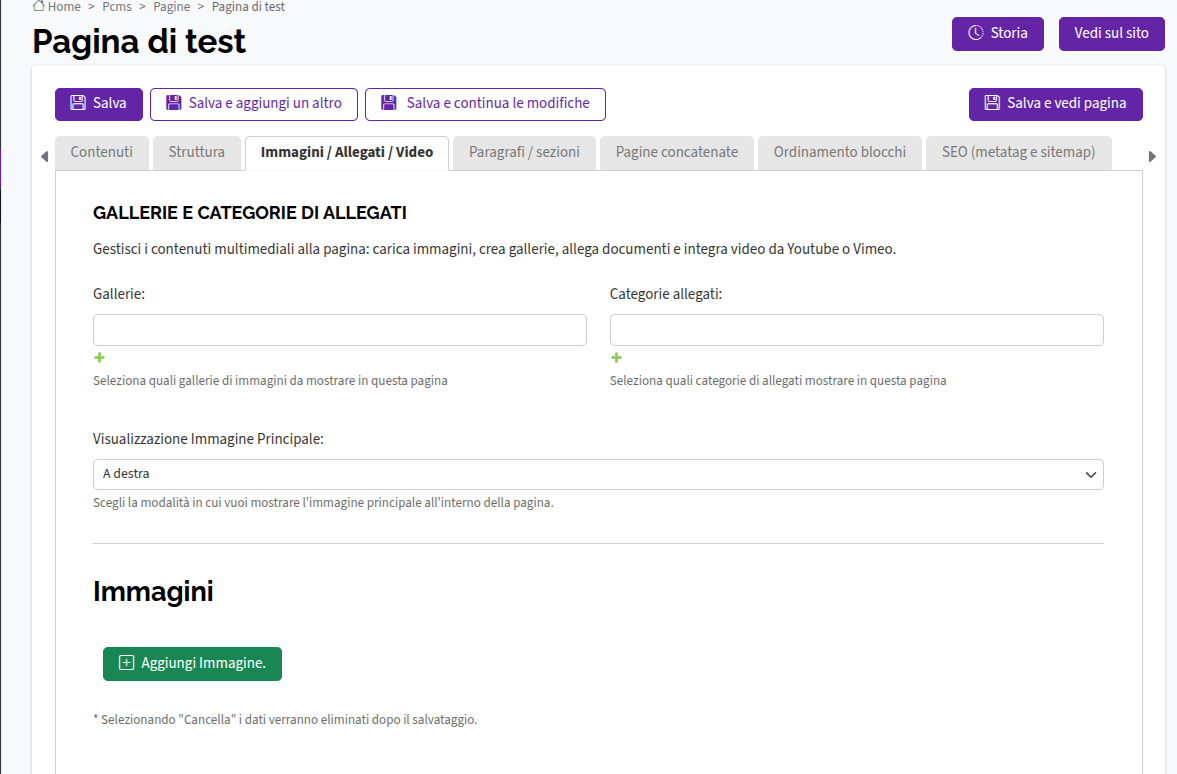Viewport: 1177px width, 774px height.
Task: Click the 'Pagina di test' breadcrumb text
Action: pyautogui.click(x=248, y=7)
